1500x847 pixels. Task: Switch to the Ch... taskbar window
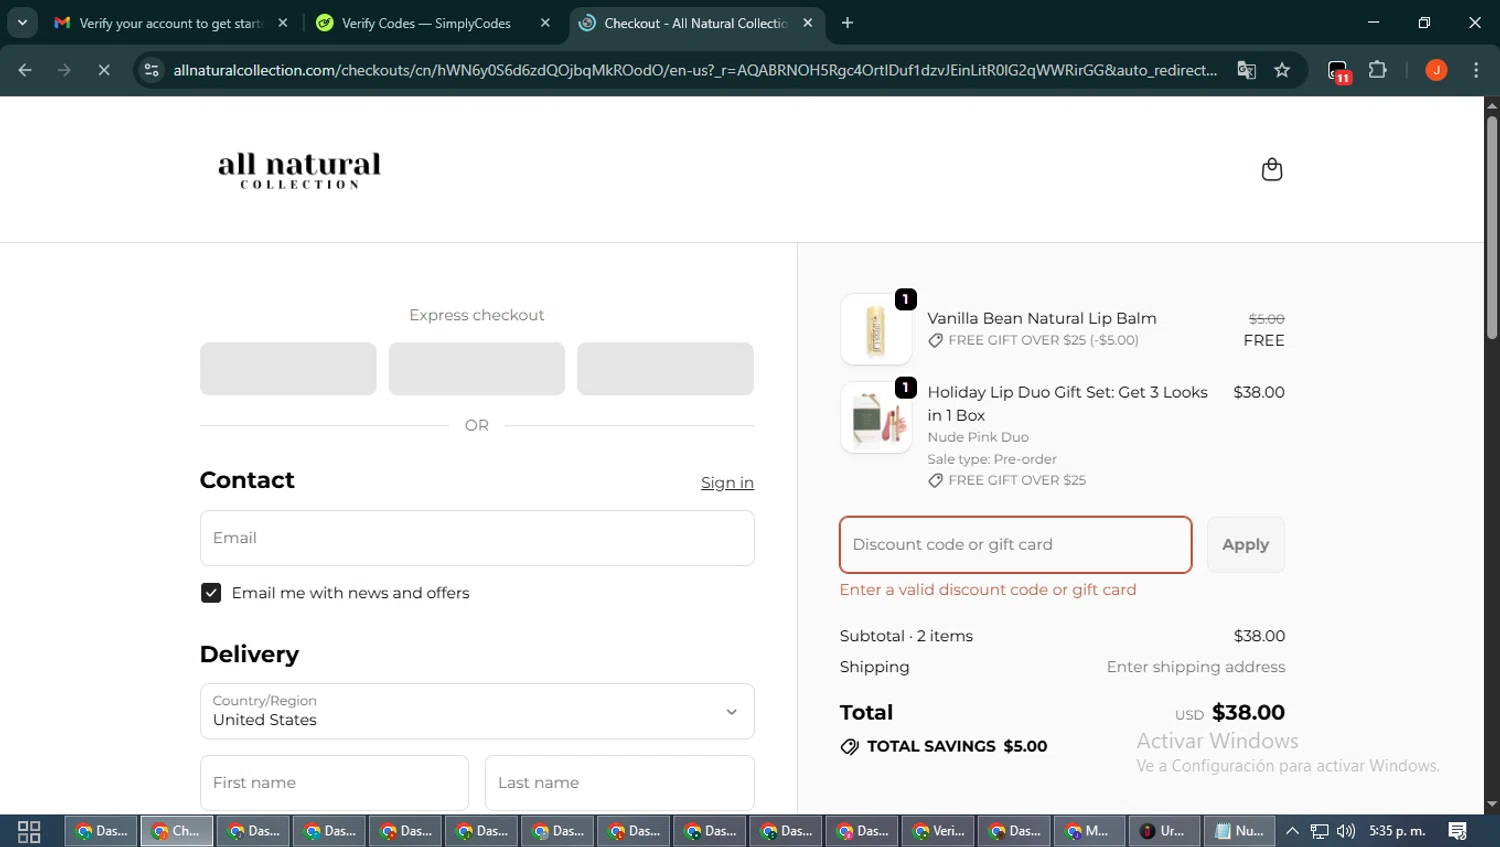(176, 831)
